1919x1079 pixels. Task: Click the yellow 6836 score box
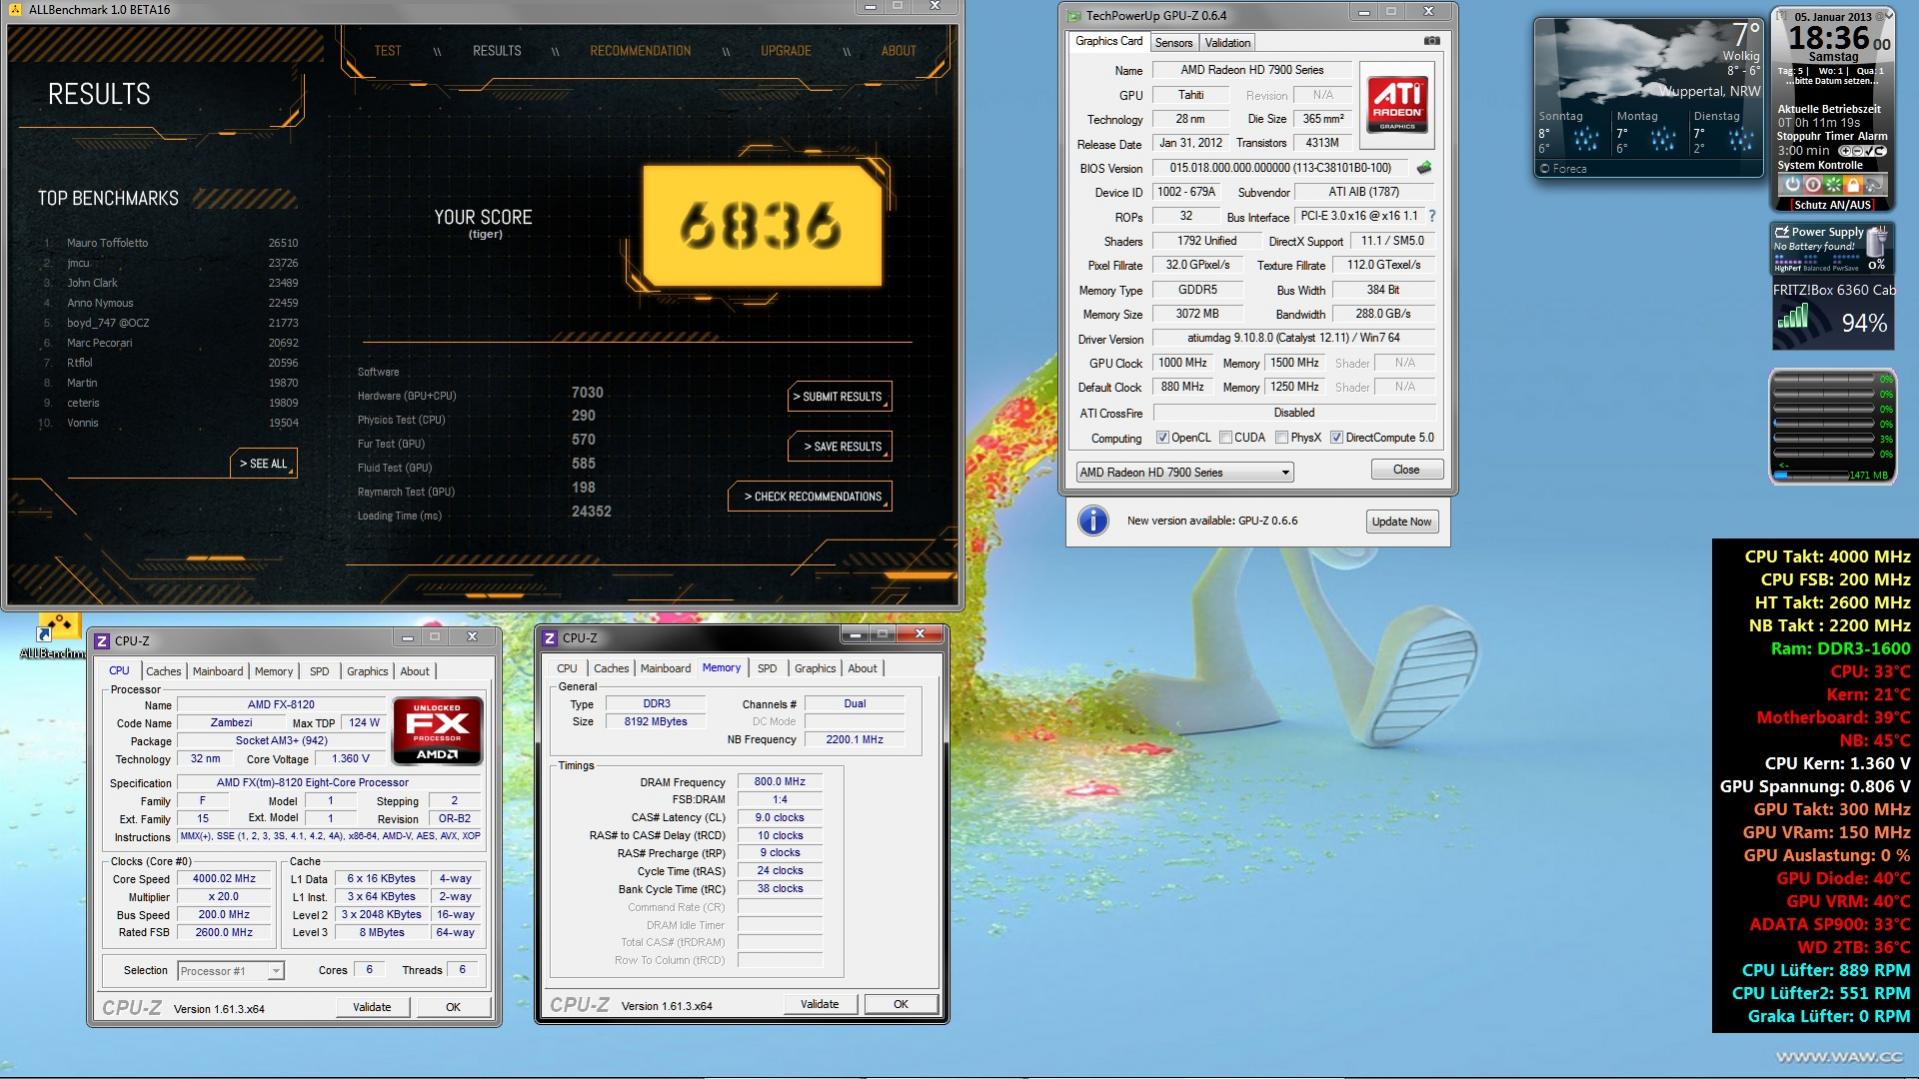[x=762, y=226]
